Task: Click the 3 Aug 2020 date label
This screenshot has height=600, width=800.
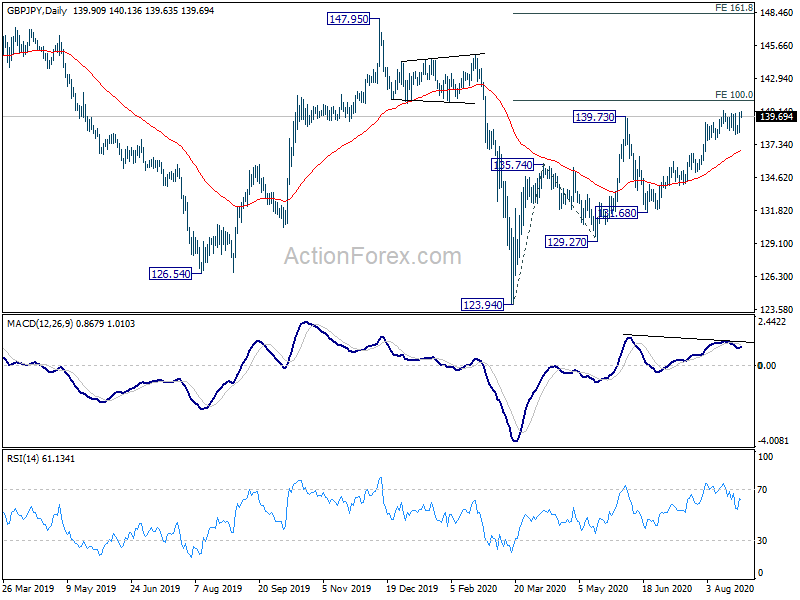Action: pyautogui.click(x=730, y=588)
